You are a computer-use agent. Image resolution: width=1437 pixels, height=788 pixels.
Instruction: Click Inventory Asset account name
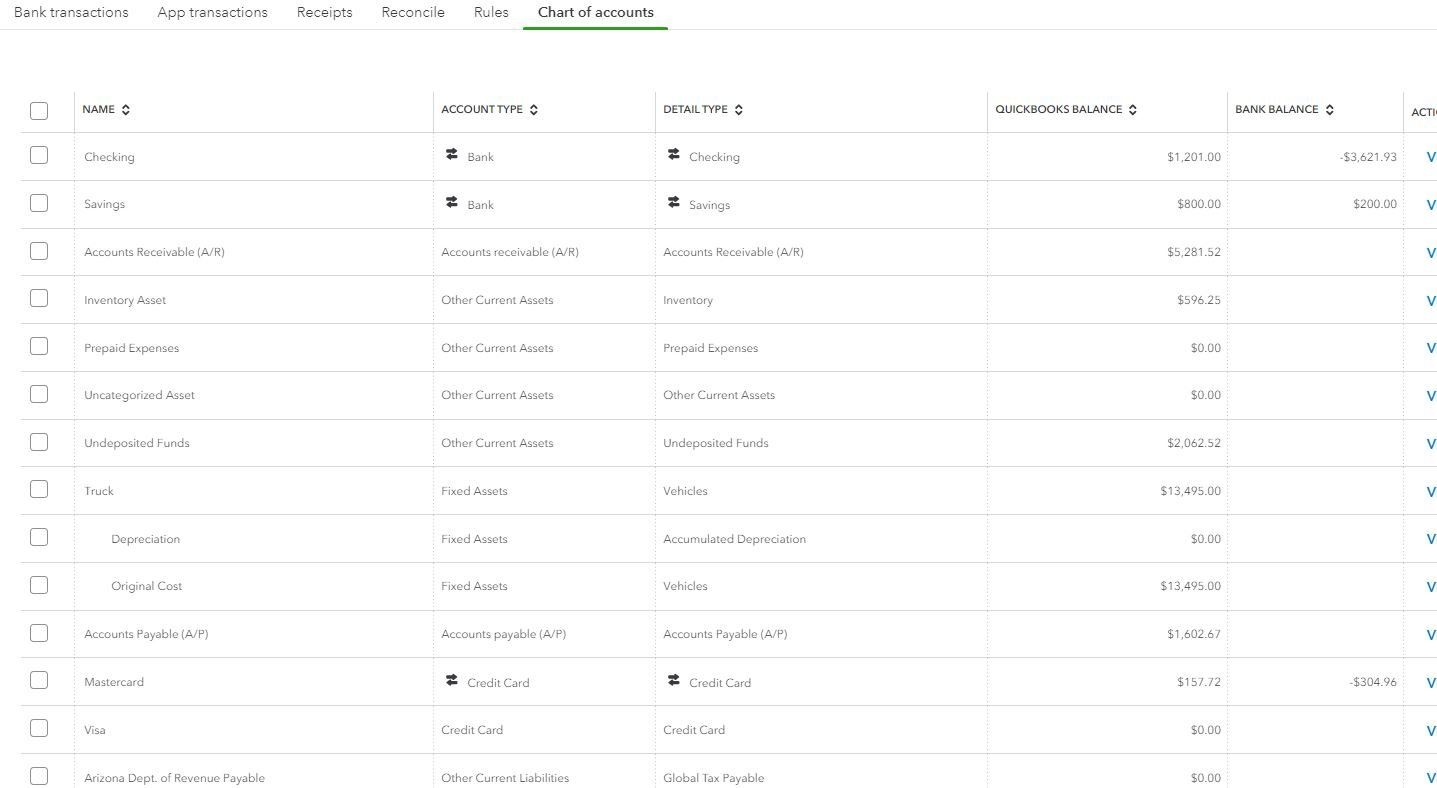(x=125, y=300)
